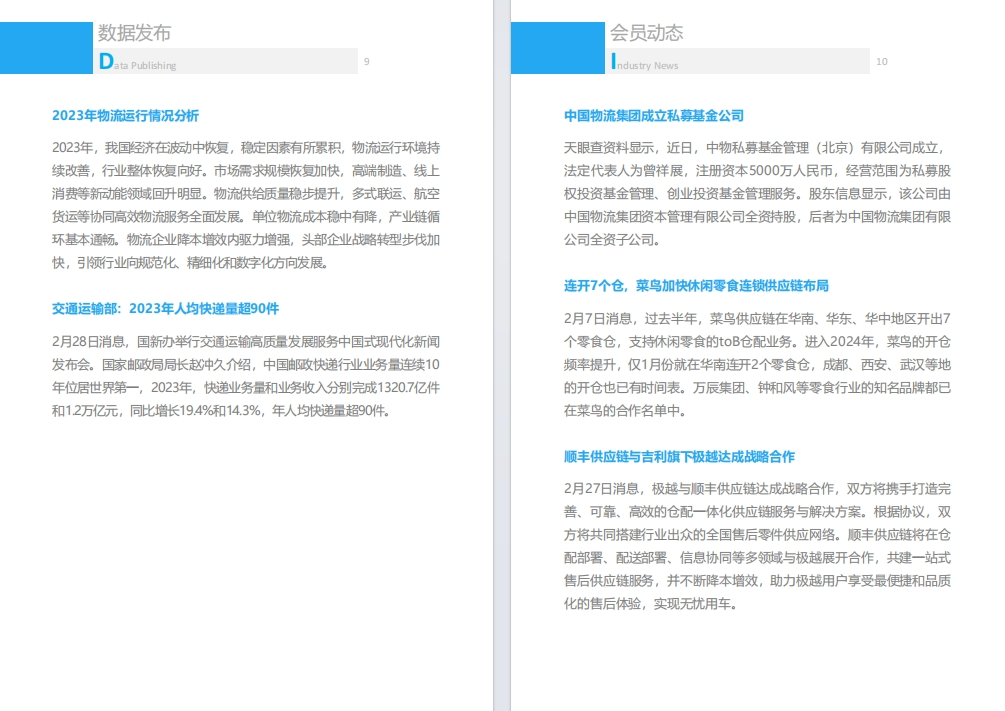Click the line starting 个零食仓，支持休闲零食的toB
1005x711 pixels.
coord(758,342)
